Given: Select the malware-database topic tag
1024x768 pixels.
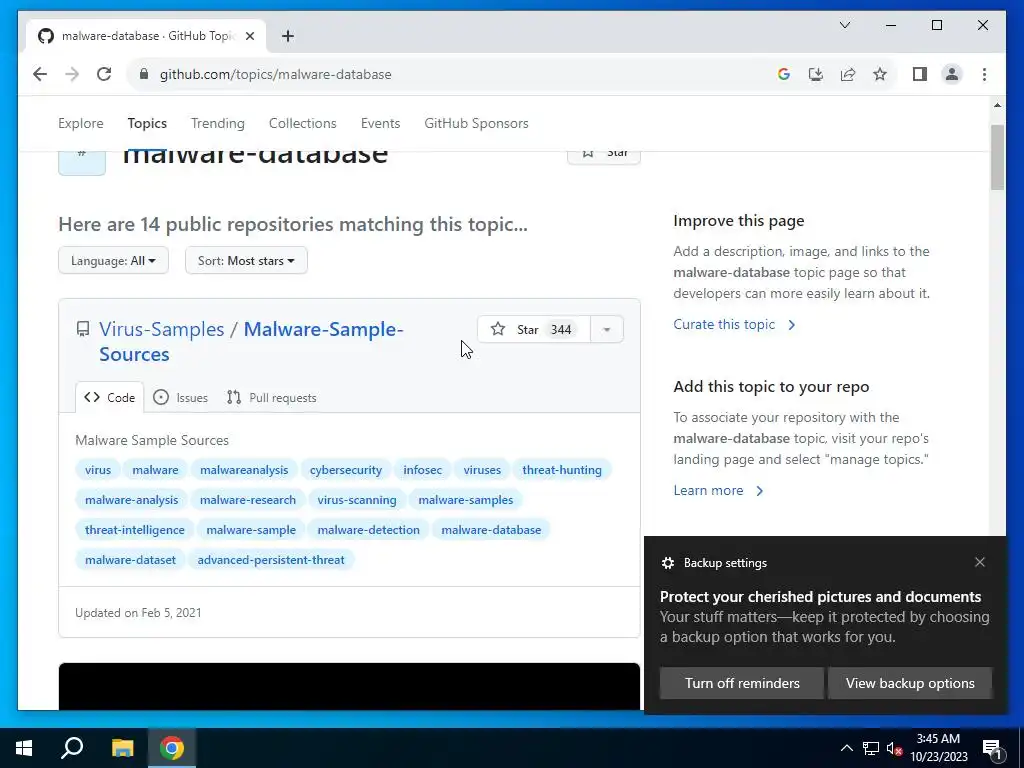Looking at the screenshot, I should click(491, 530).
